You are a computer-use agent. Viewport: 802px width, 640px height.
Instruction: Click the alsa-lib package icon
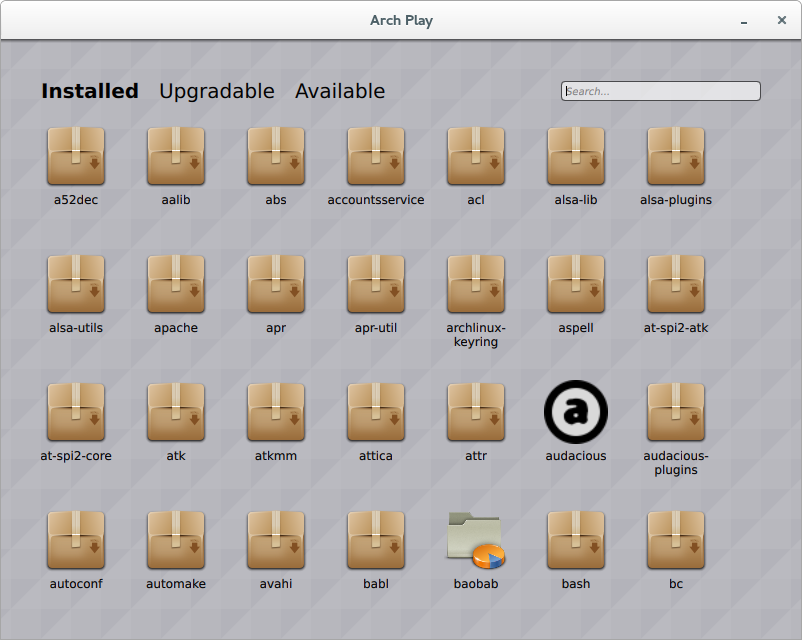click(576, 156)
